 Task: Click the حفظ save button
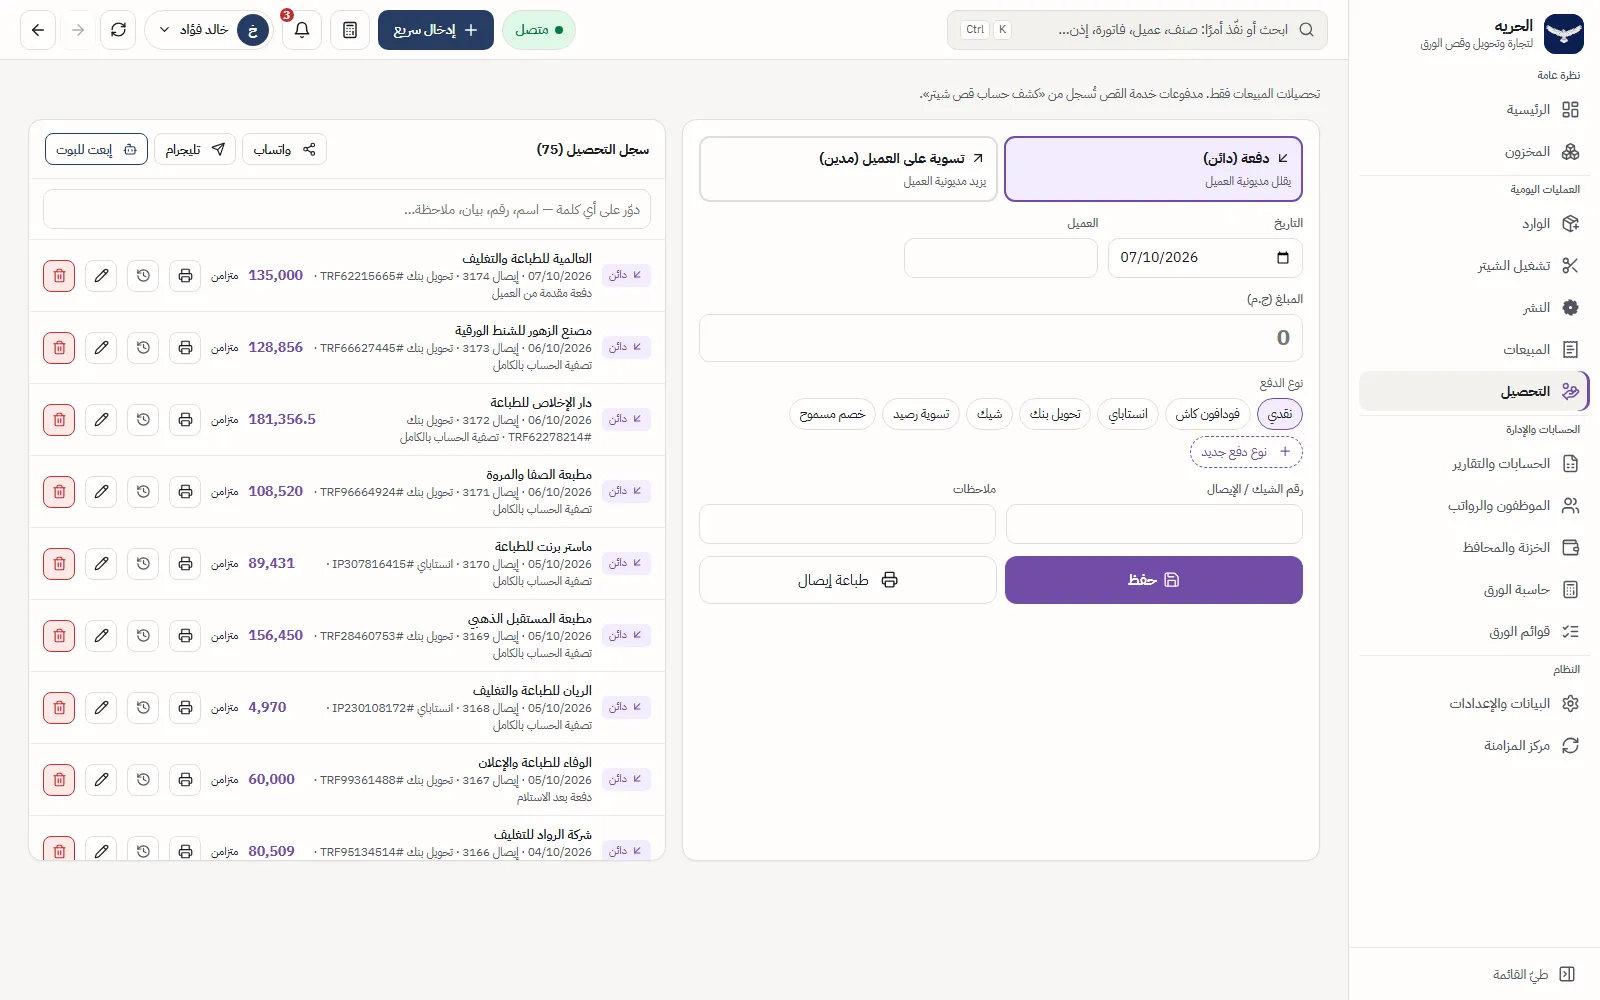pyautogui.click(x=1153, y=580)
